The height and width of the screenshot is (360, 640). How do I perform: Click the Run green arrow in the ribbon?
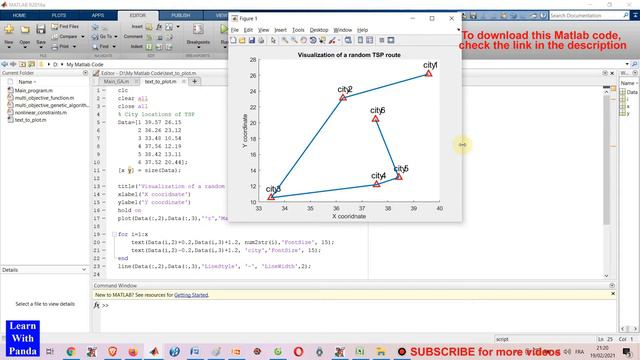point(224,29)
